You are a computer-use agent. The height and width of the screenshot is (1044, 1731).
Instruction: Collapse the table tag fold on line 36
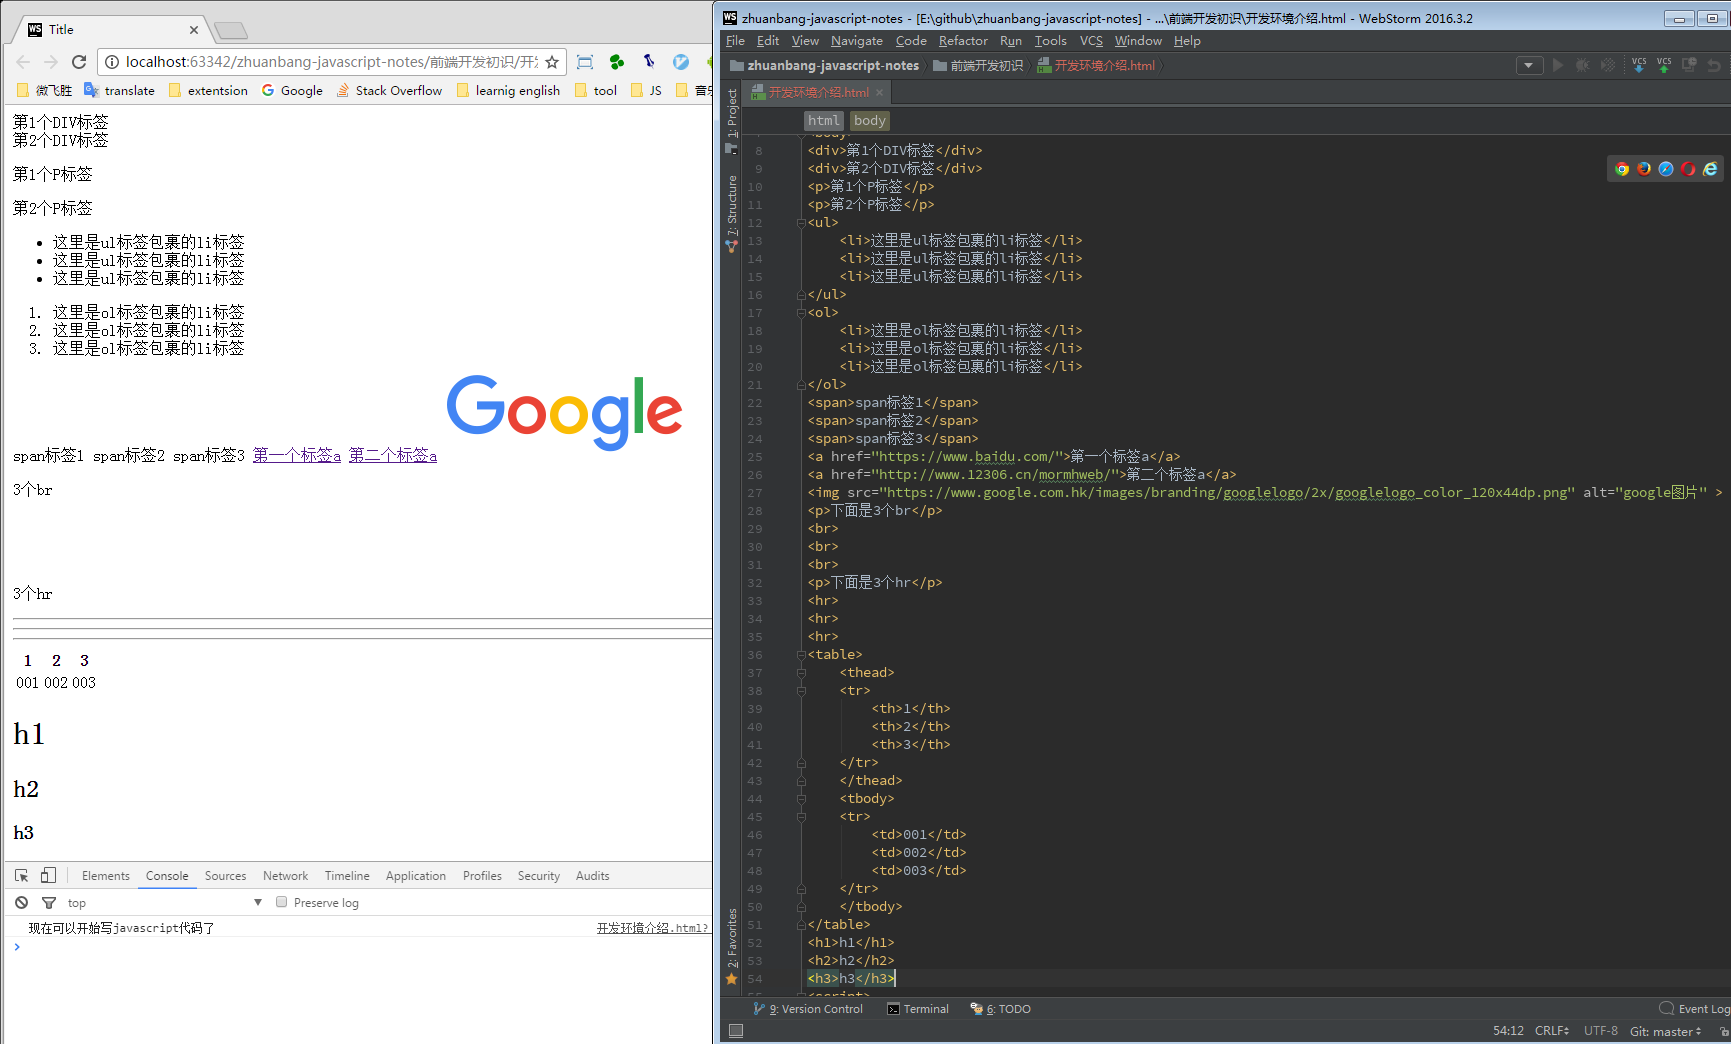pos(801,655)
